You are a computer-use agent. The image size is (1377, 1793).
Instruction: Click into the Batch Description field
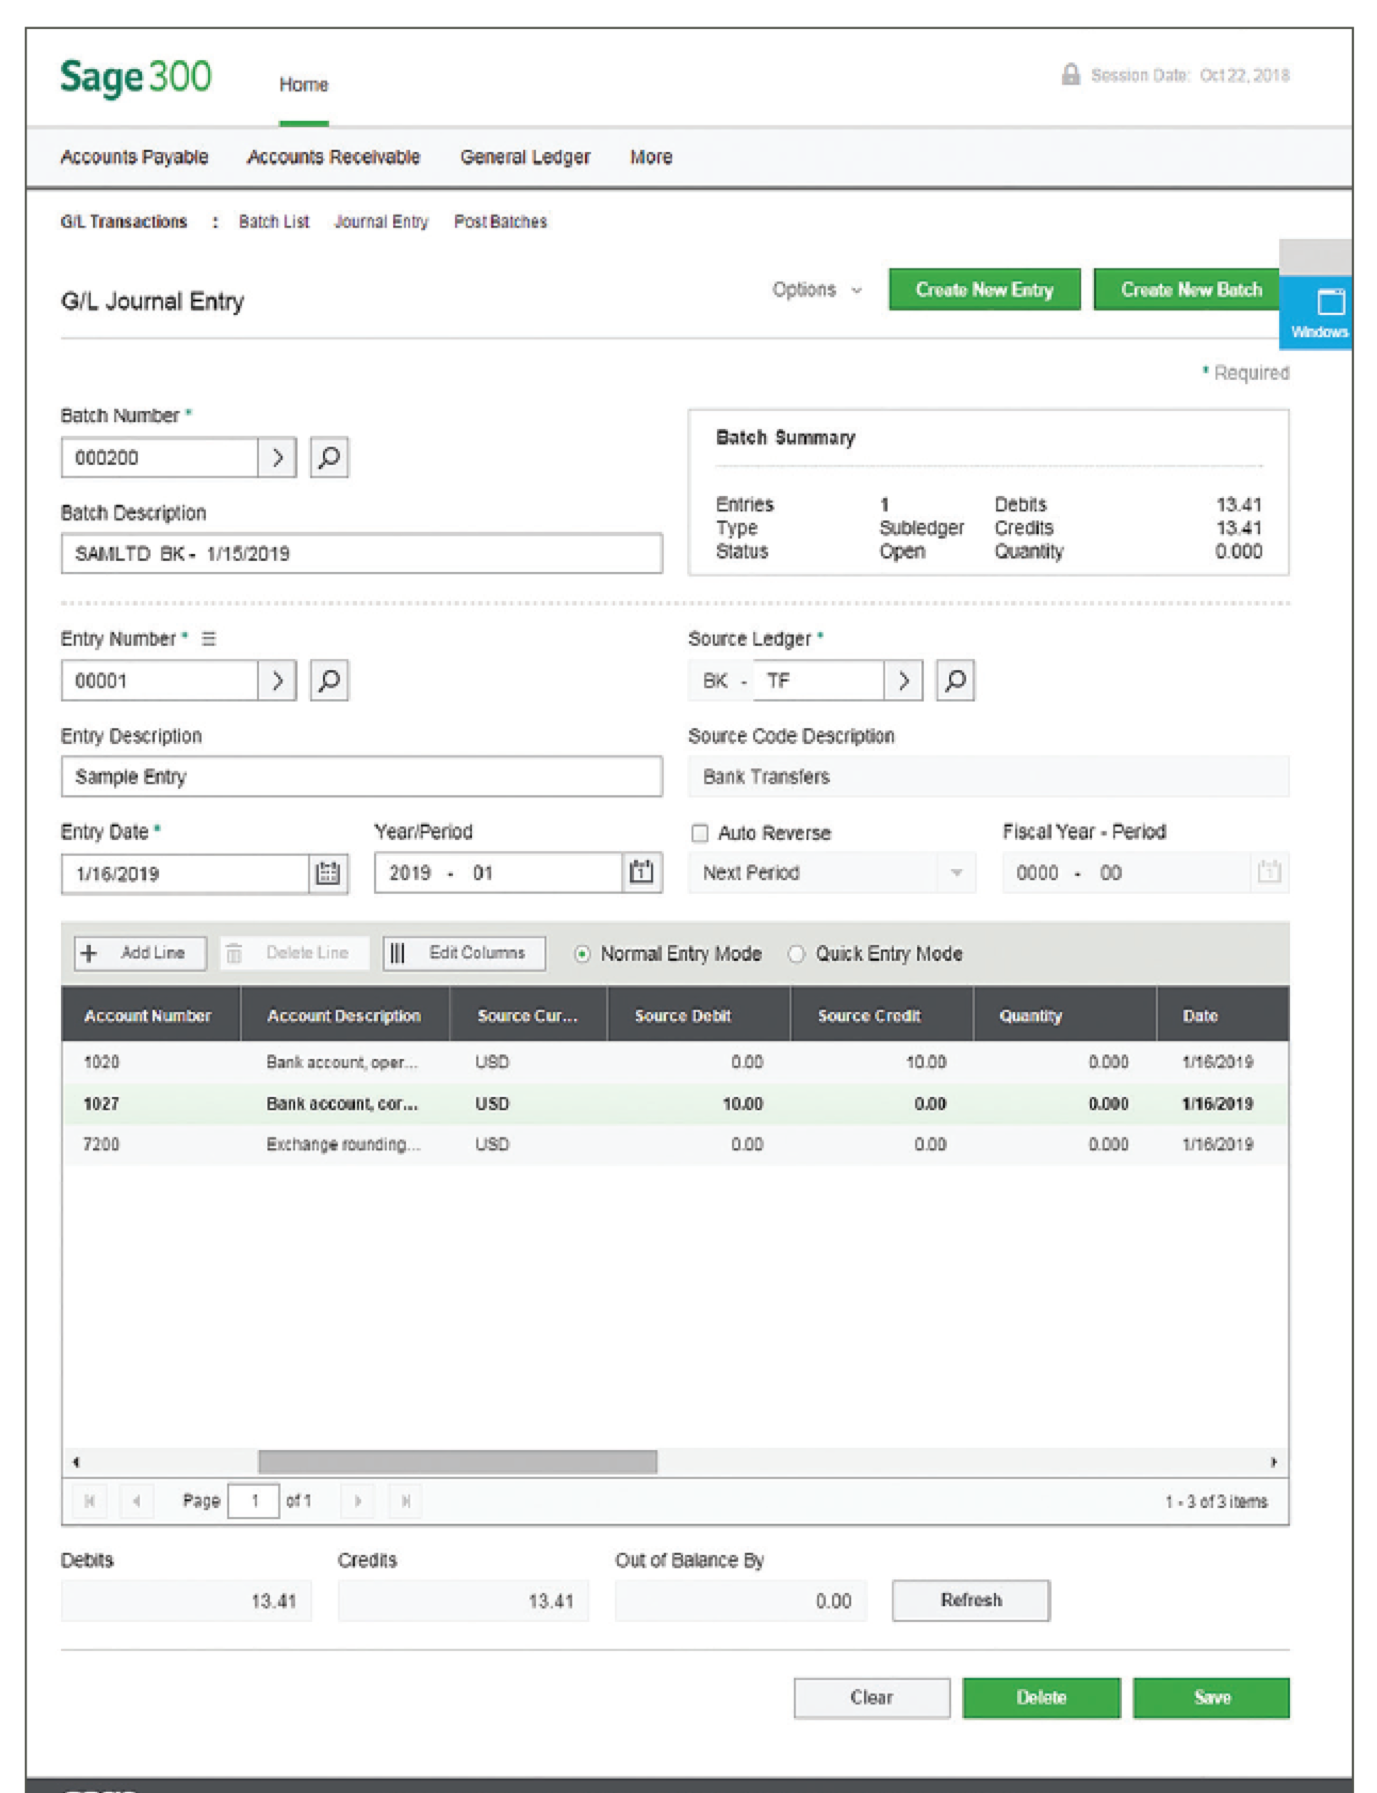[361, 554]
